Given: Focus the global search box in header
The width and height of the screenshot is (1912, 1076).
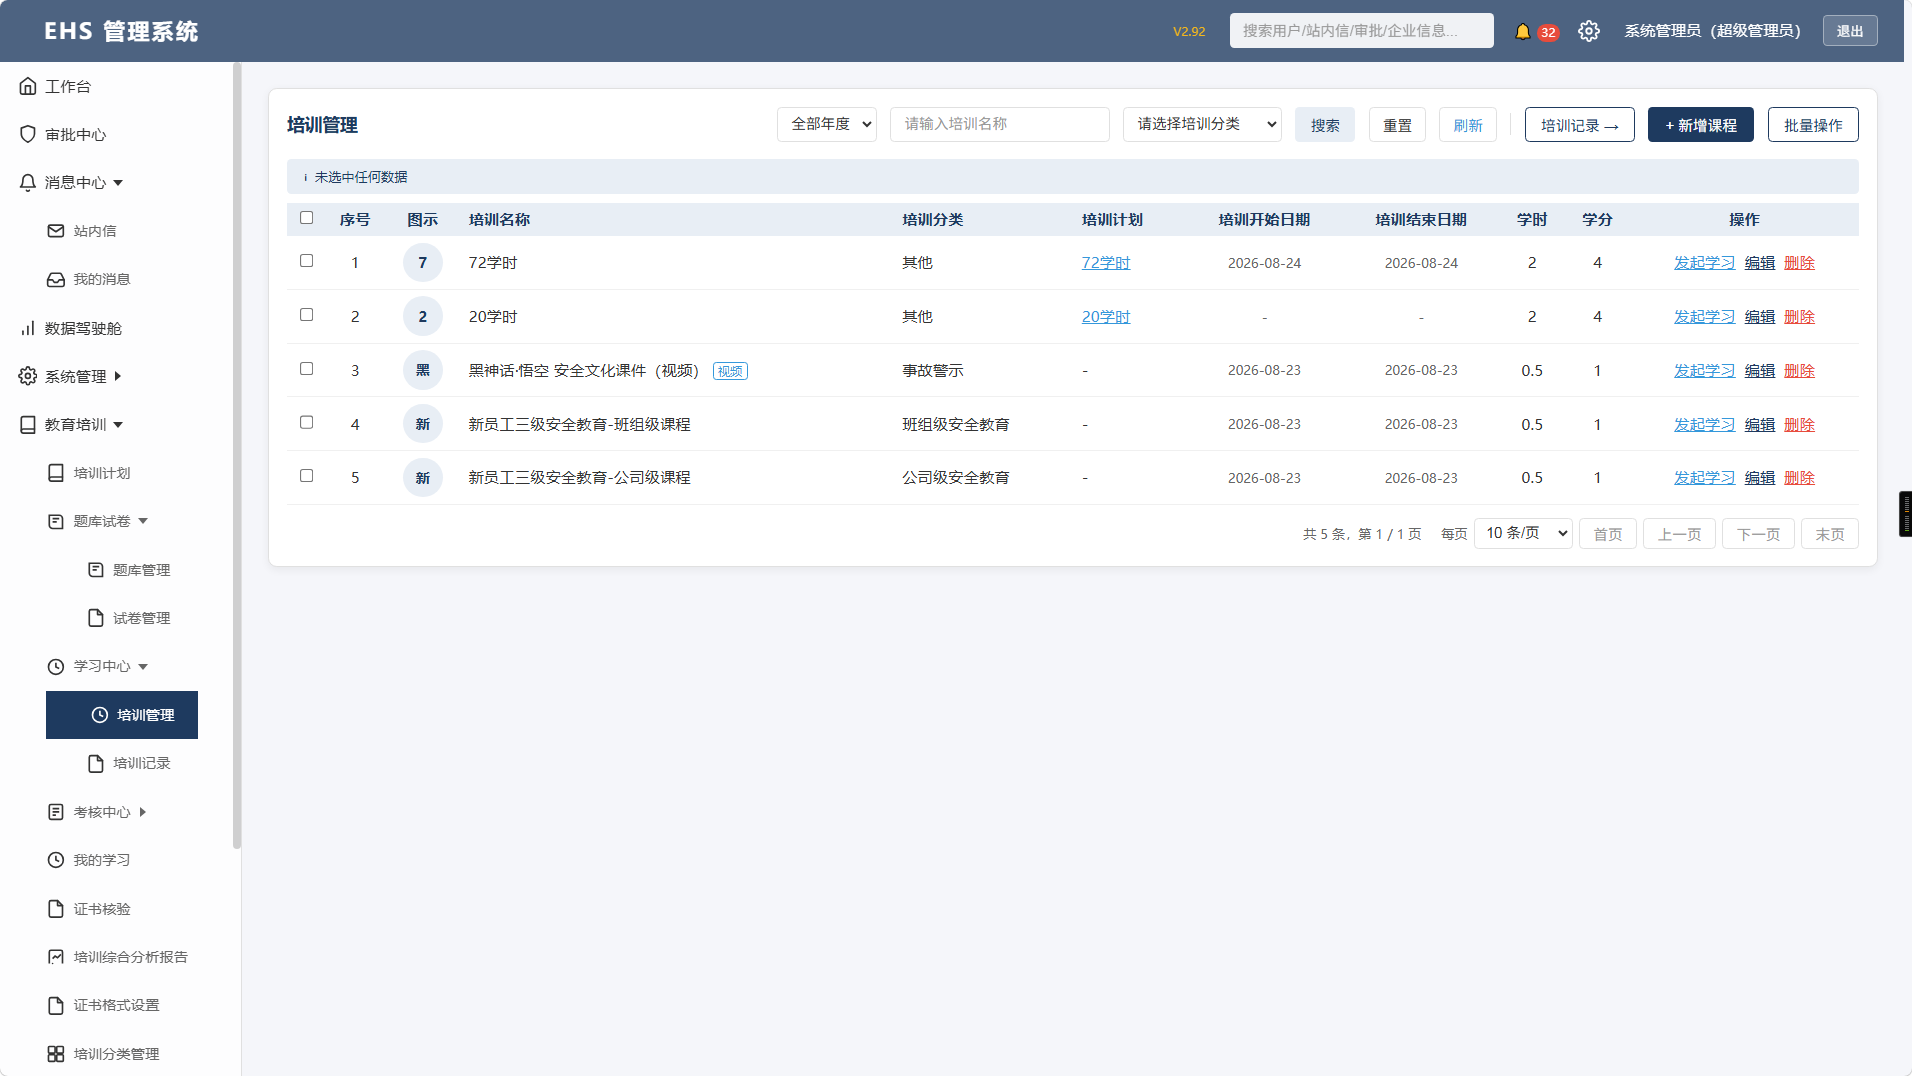Looking at the screenshot, I should 1362,31.
